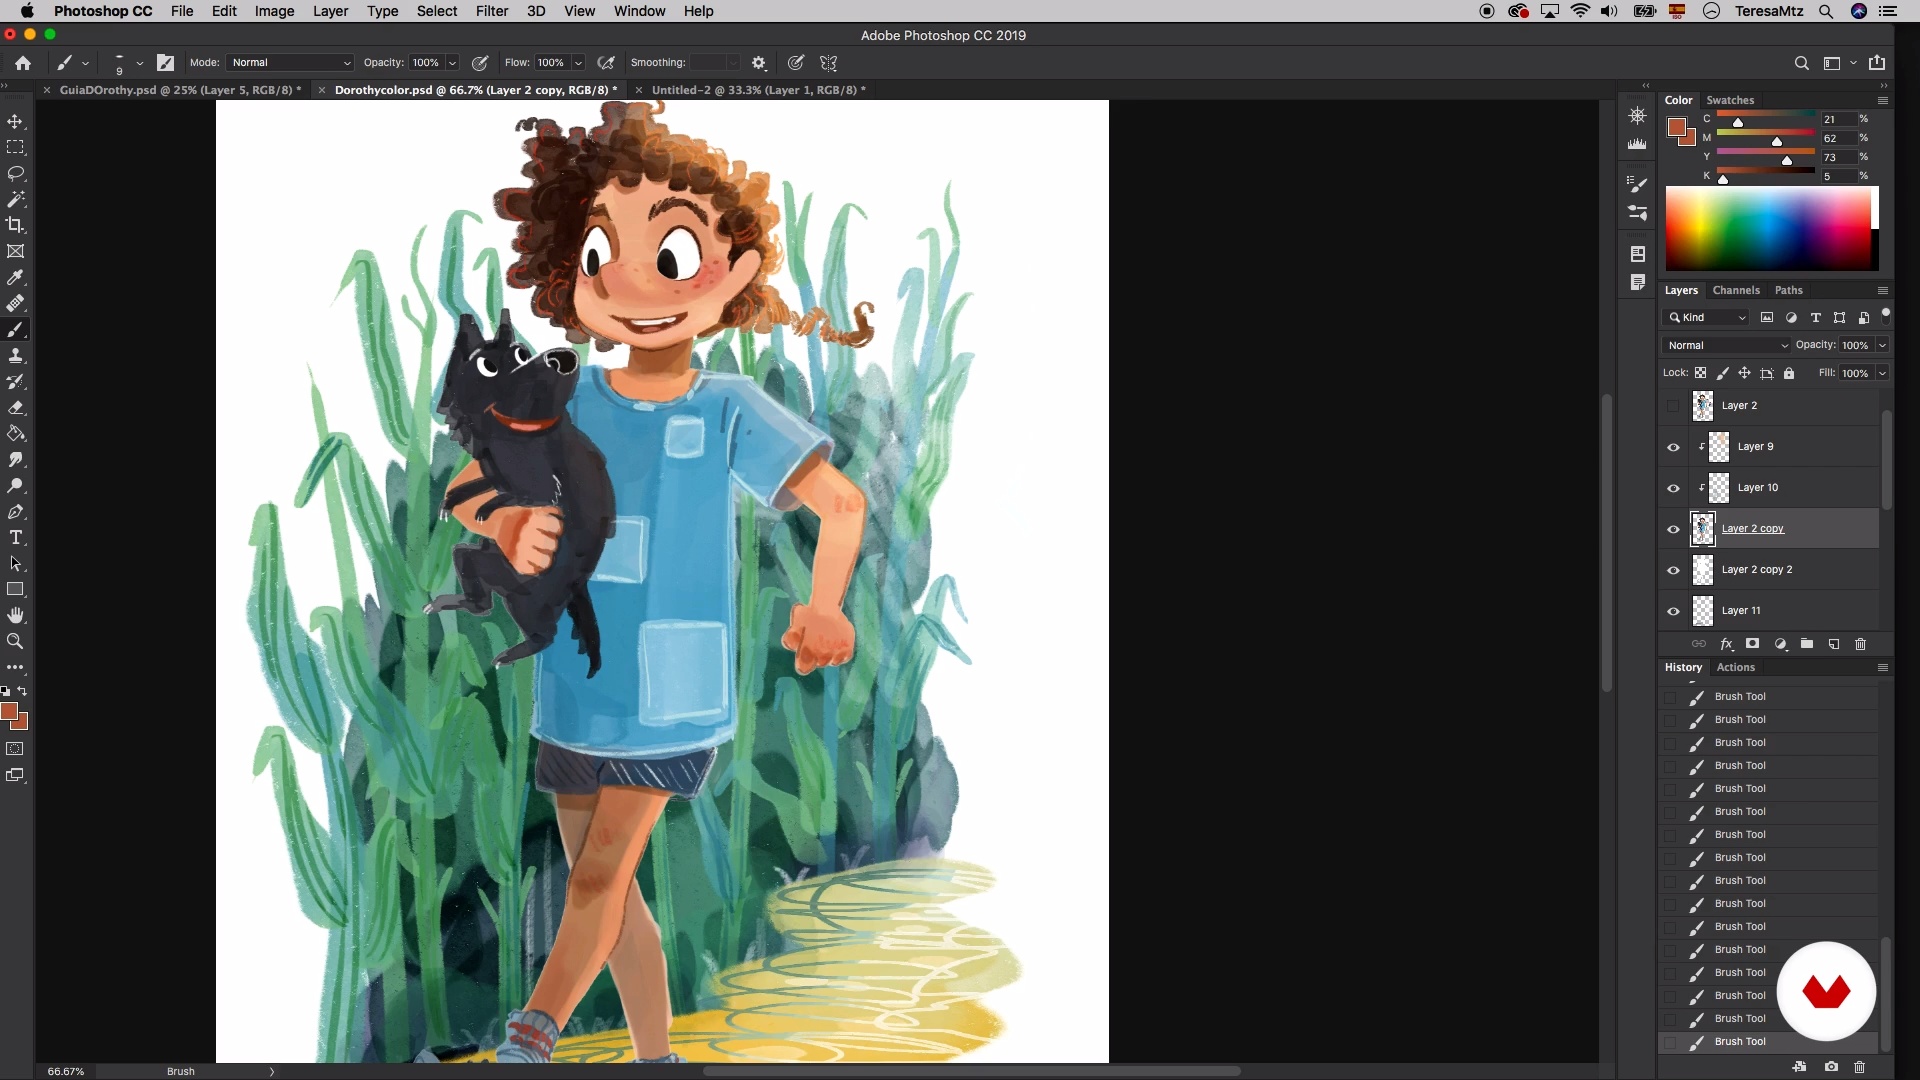The width and height of the screenshot is (1920, 1080).
Task: Hide Layer 2 copy visibility eye
Action: click(x=1673, y=529)
